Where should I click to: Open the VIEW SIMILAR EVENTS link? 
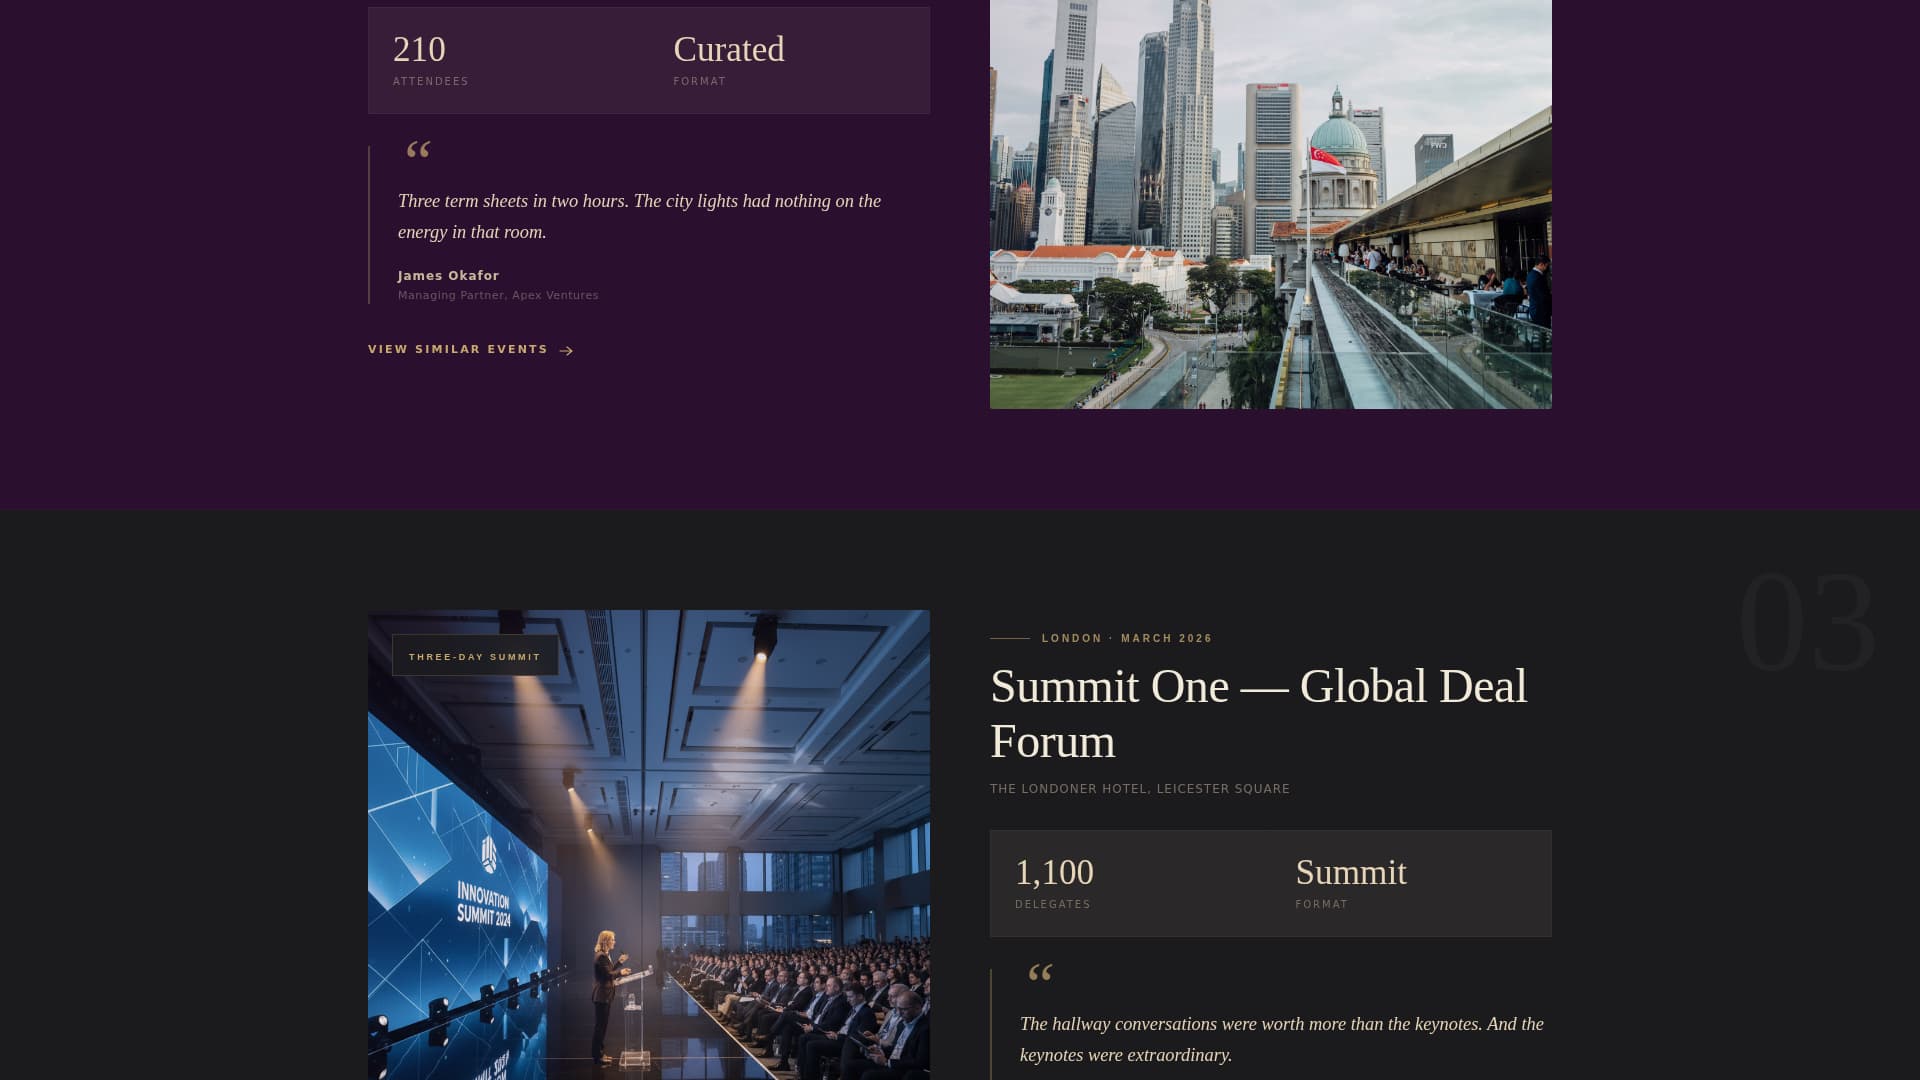tap(457, 349)
